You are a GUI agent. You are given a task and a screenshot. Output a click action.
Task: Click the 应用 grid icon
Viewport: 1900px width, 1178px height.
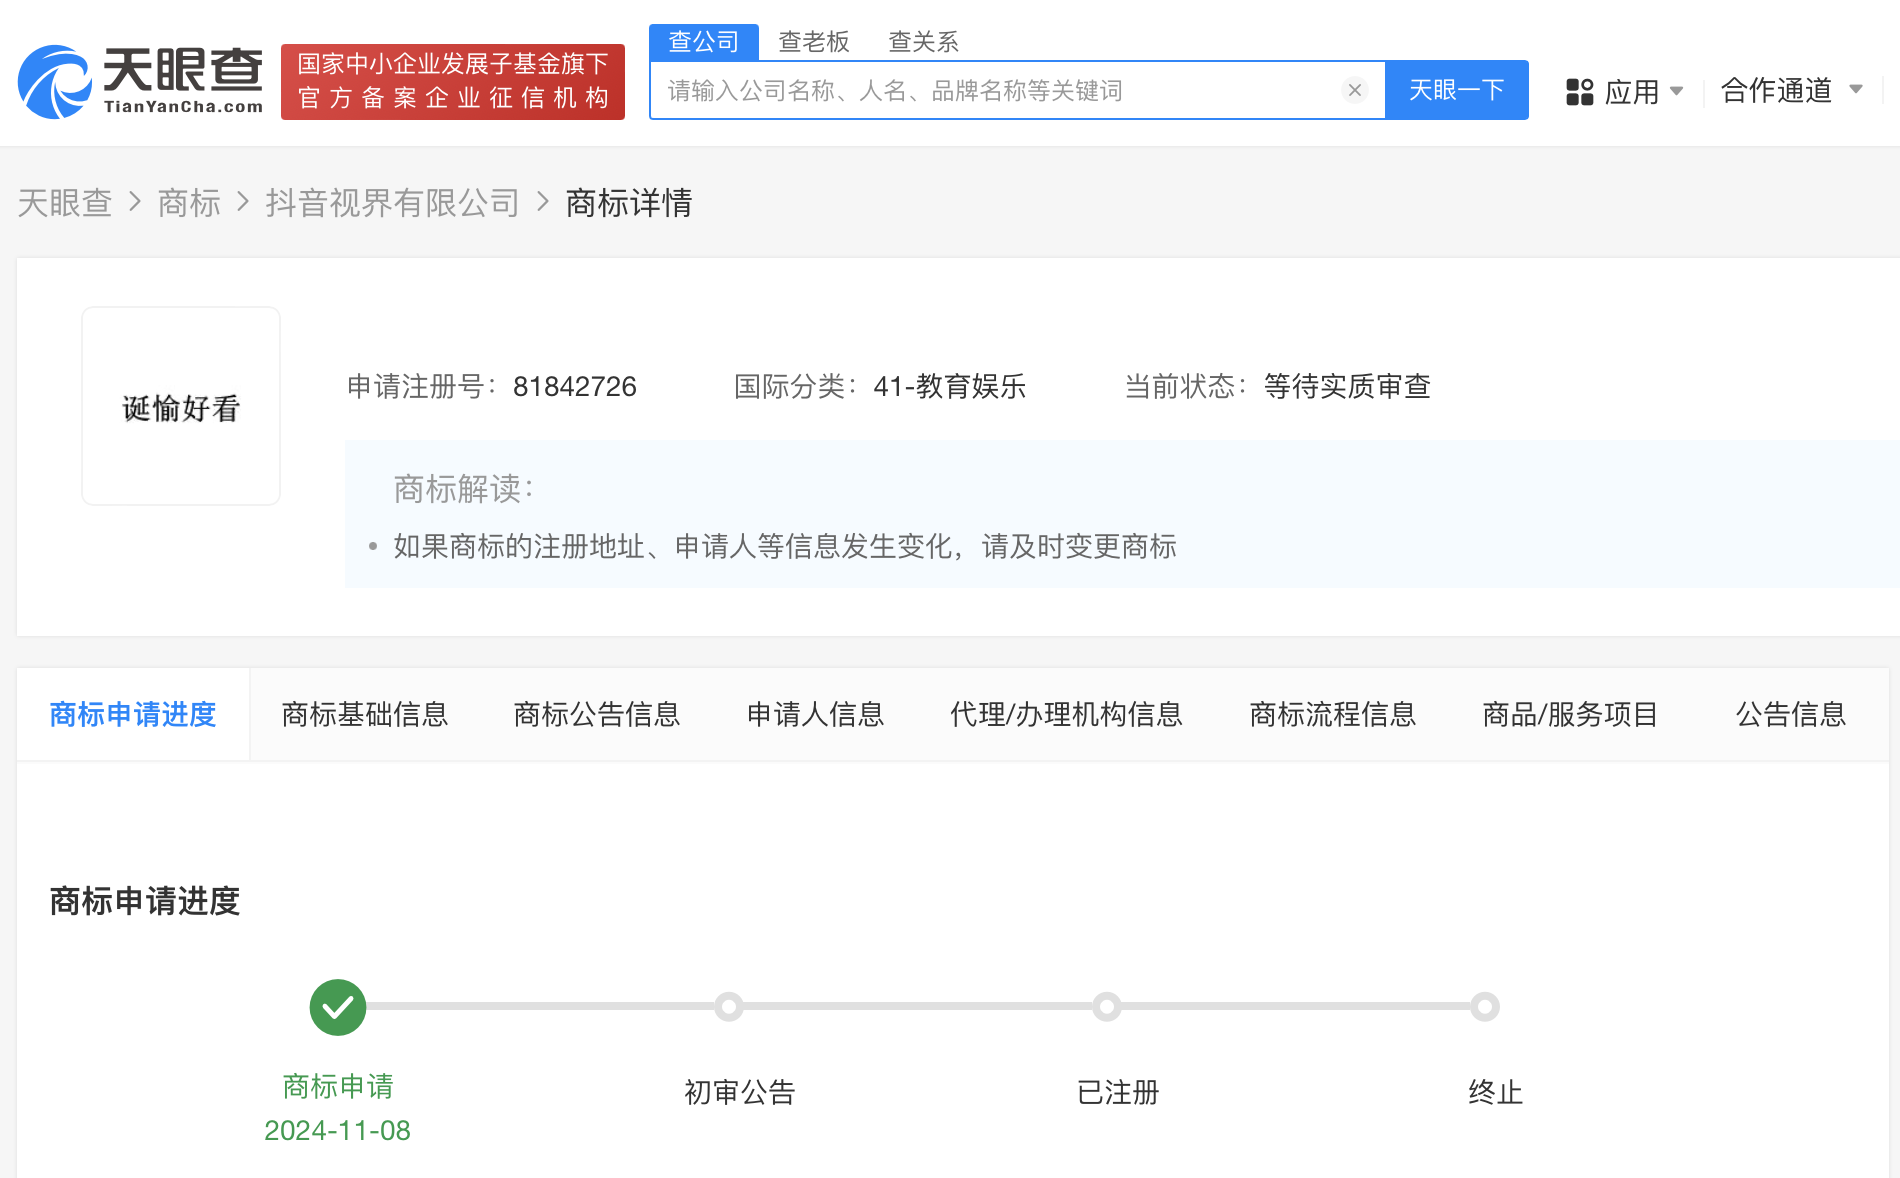pos(1579,92)
